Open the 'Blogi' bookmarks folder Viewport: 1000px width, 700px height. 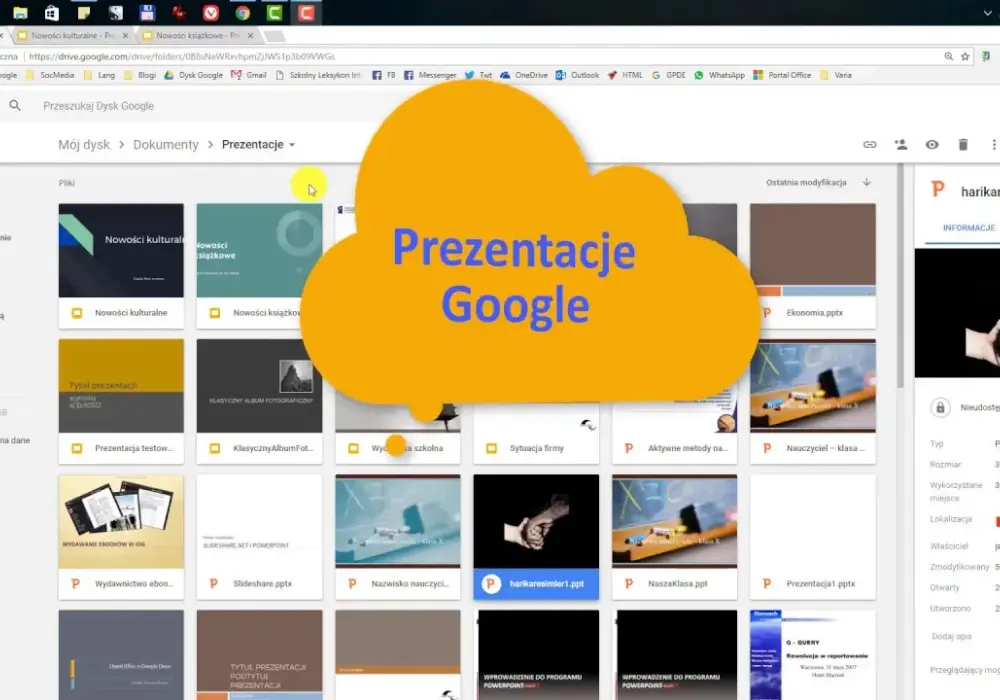click(140, 75)
